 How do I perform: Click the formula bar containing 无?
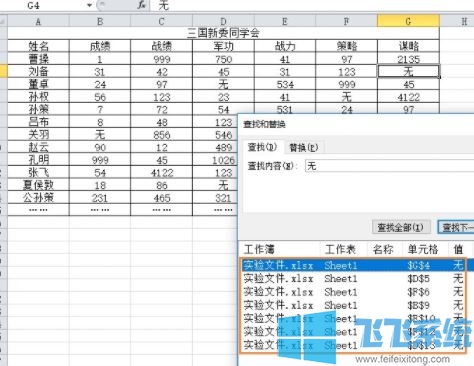[x=312, y=5]
